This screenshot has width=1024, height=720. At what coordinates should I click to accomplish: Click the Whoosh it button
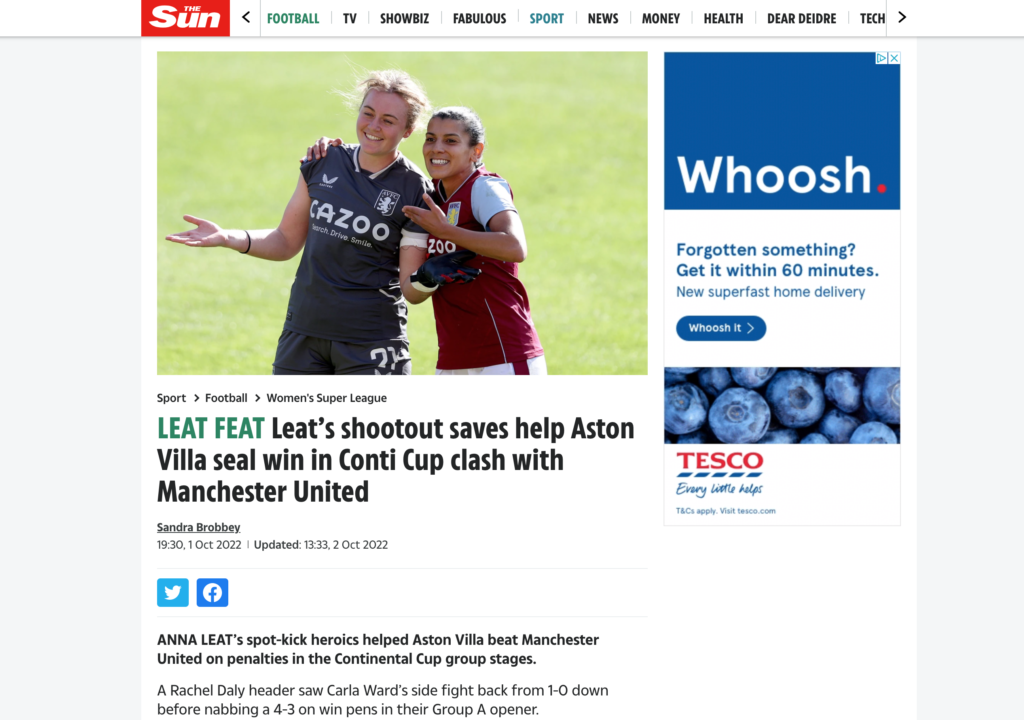point(721,328)
